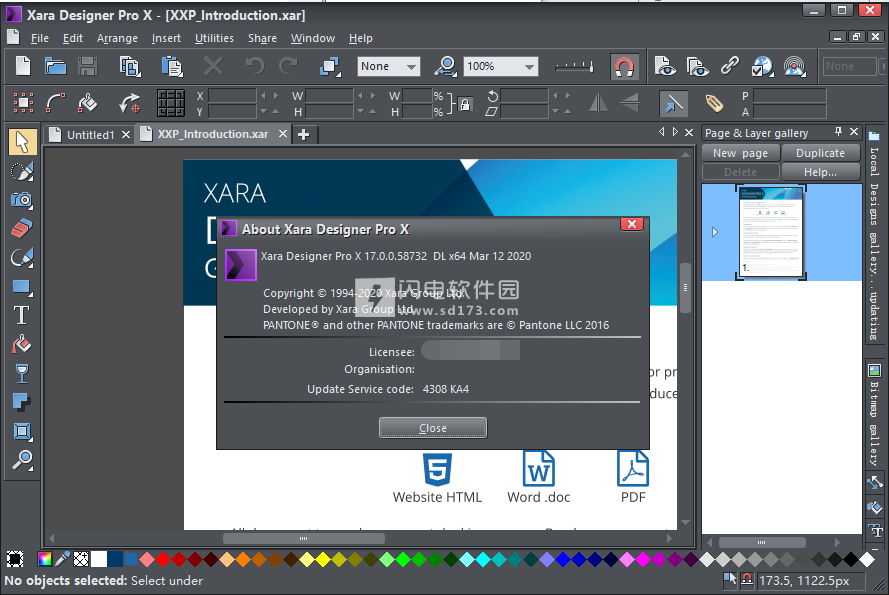Publish website with globe icon
The height and width of the screenshot is (595, 889).
point(763,66)
